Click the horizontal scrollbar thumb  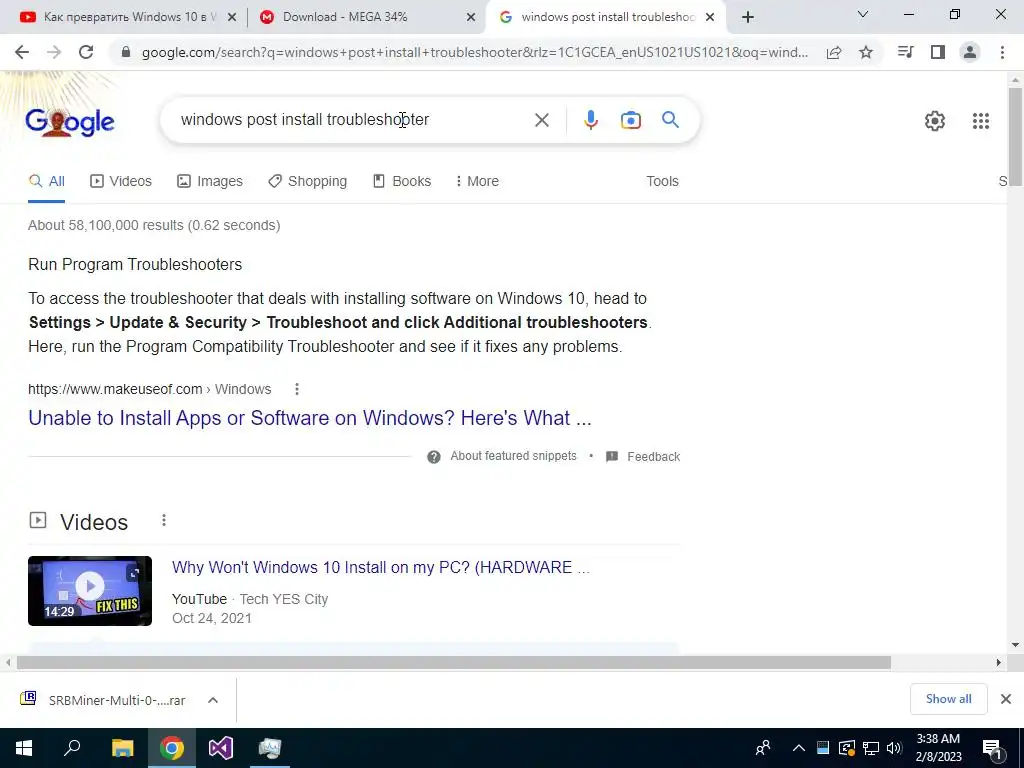click(454, 663)
